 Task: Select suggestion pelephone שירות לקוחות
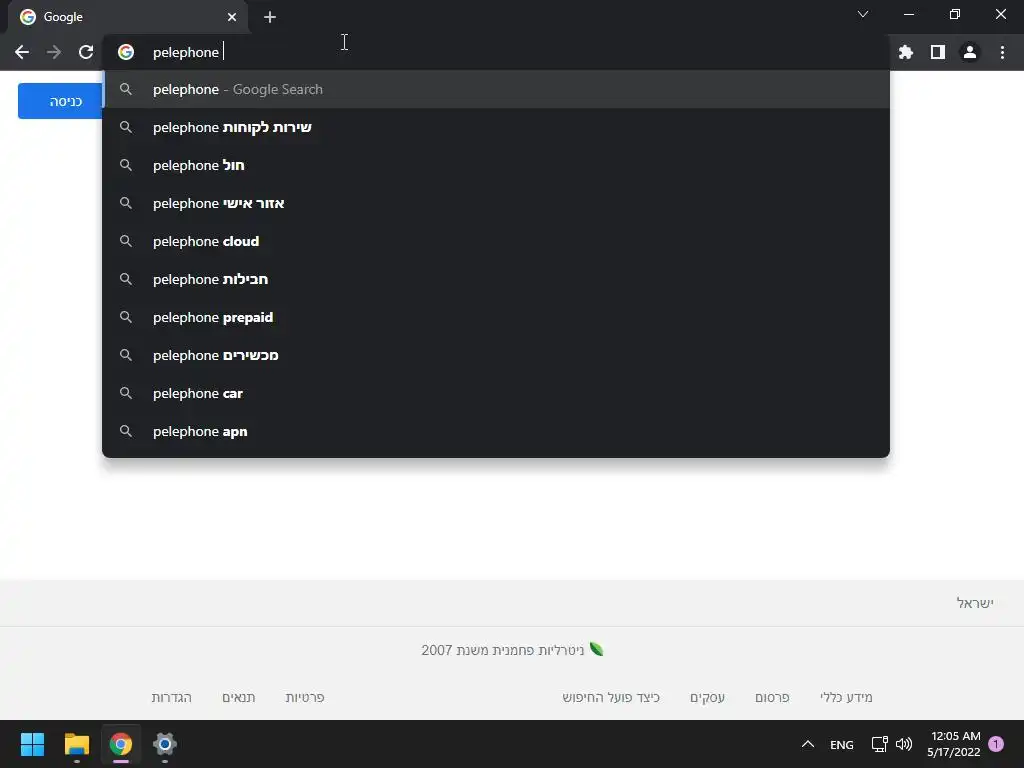click(x=496, y=127)
